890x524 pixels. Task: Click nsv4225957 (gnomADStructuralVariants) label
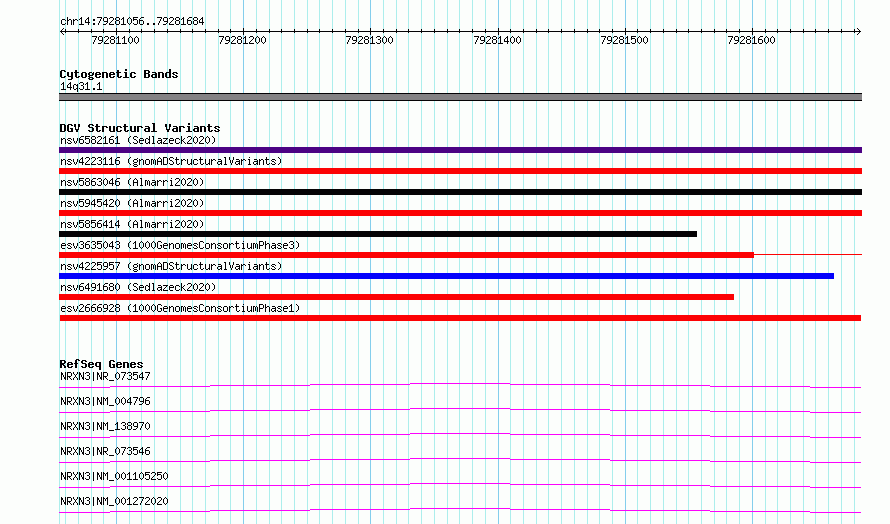click(171, 266)
